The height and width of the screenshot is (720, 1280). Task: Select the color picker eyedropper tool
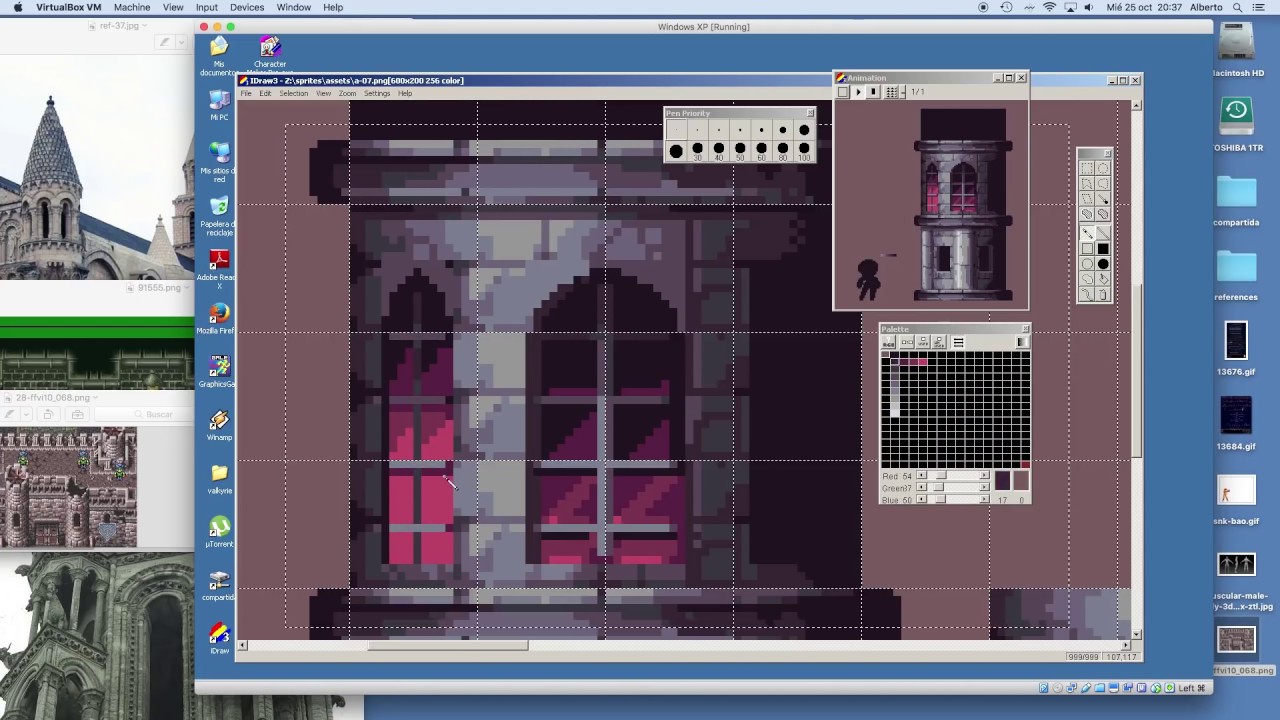pyautogui.click(x=1103, y=199)
